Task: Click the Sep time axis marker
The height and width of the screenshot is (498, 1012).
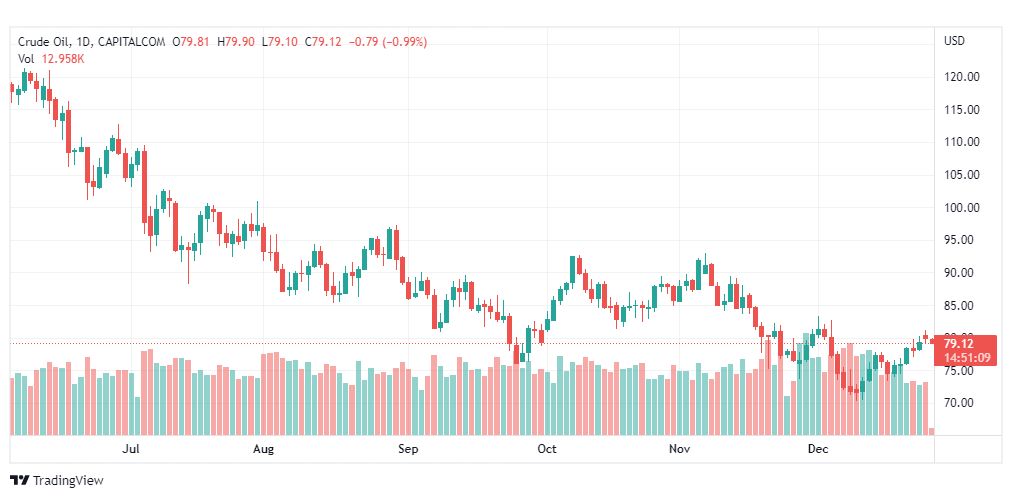Action: point(407,450)
